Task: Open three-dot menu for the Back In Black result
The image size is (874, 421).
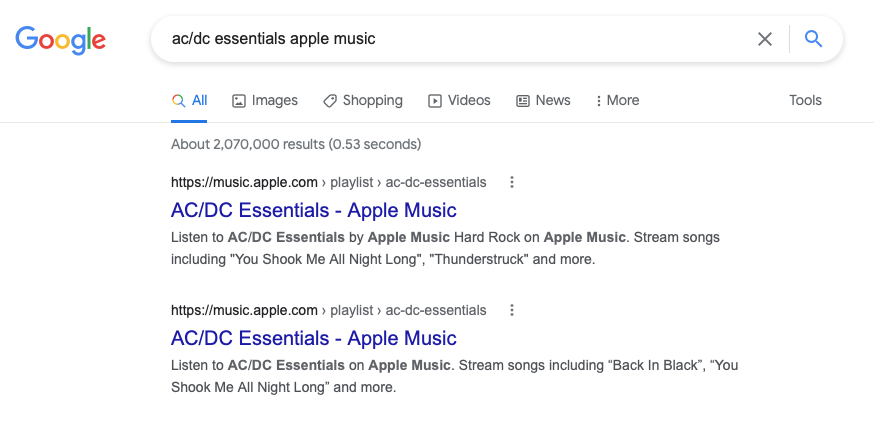Action: coord(512,310)
